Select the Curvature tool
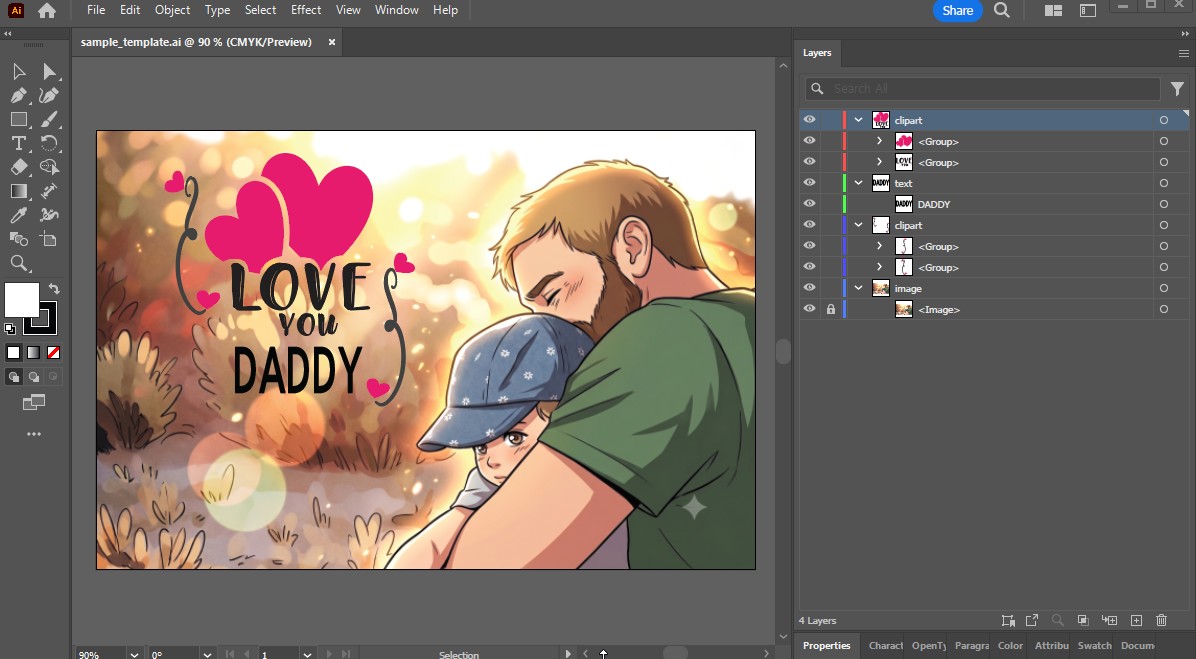Screen dimensions: 1196x659 click(50, 96)
